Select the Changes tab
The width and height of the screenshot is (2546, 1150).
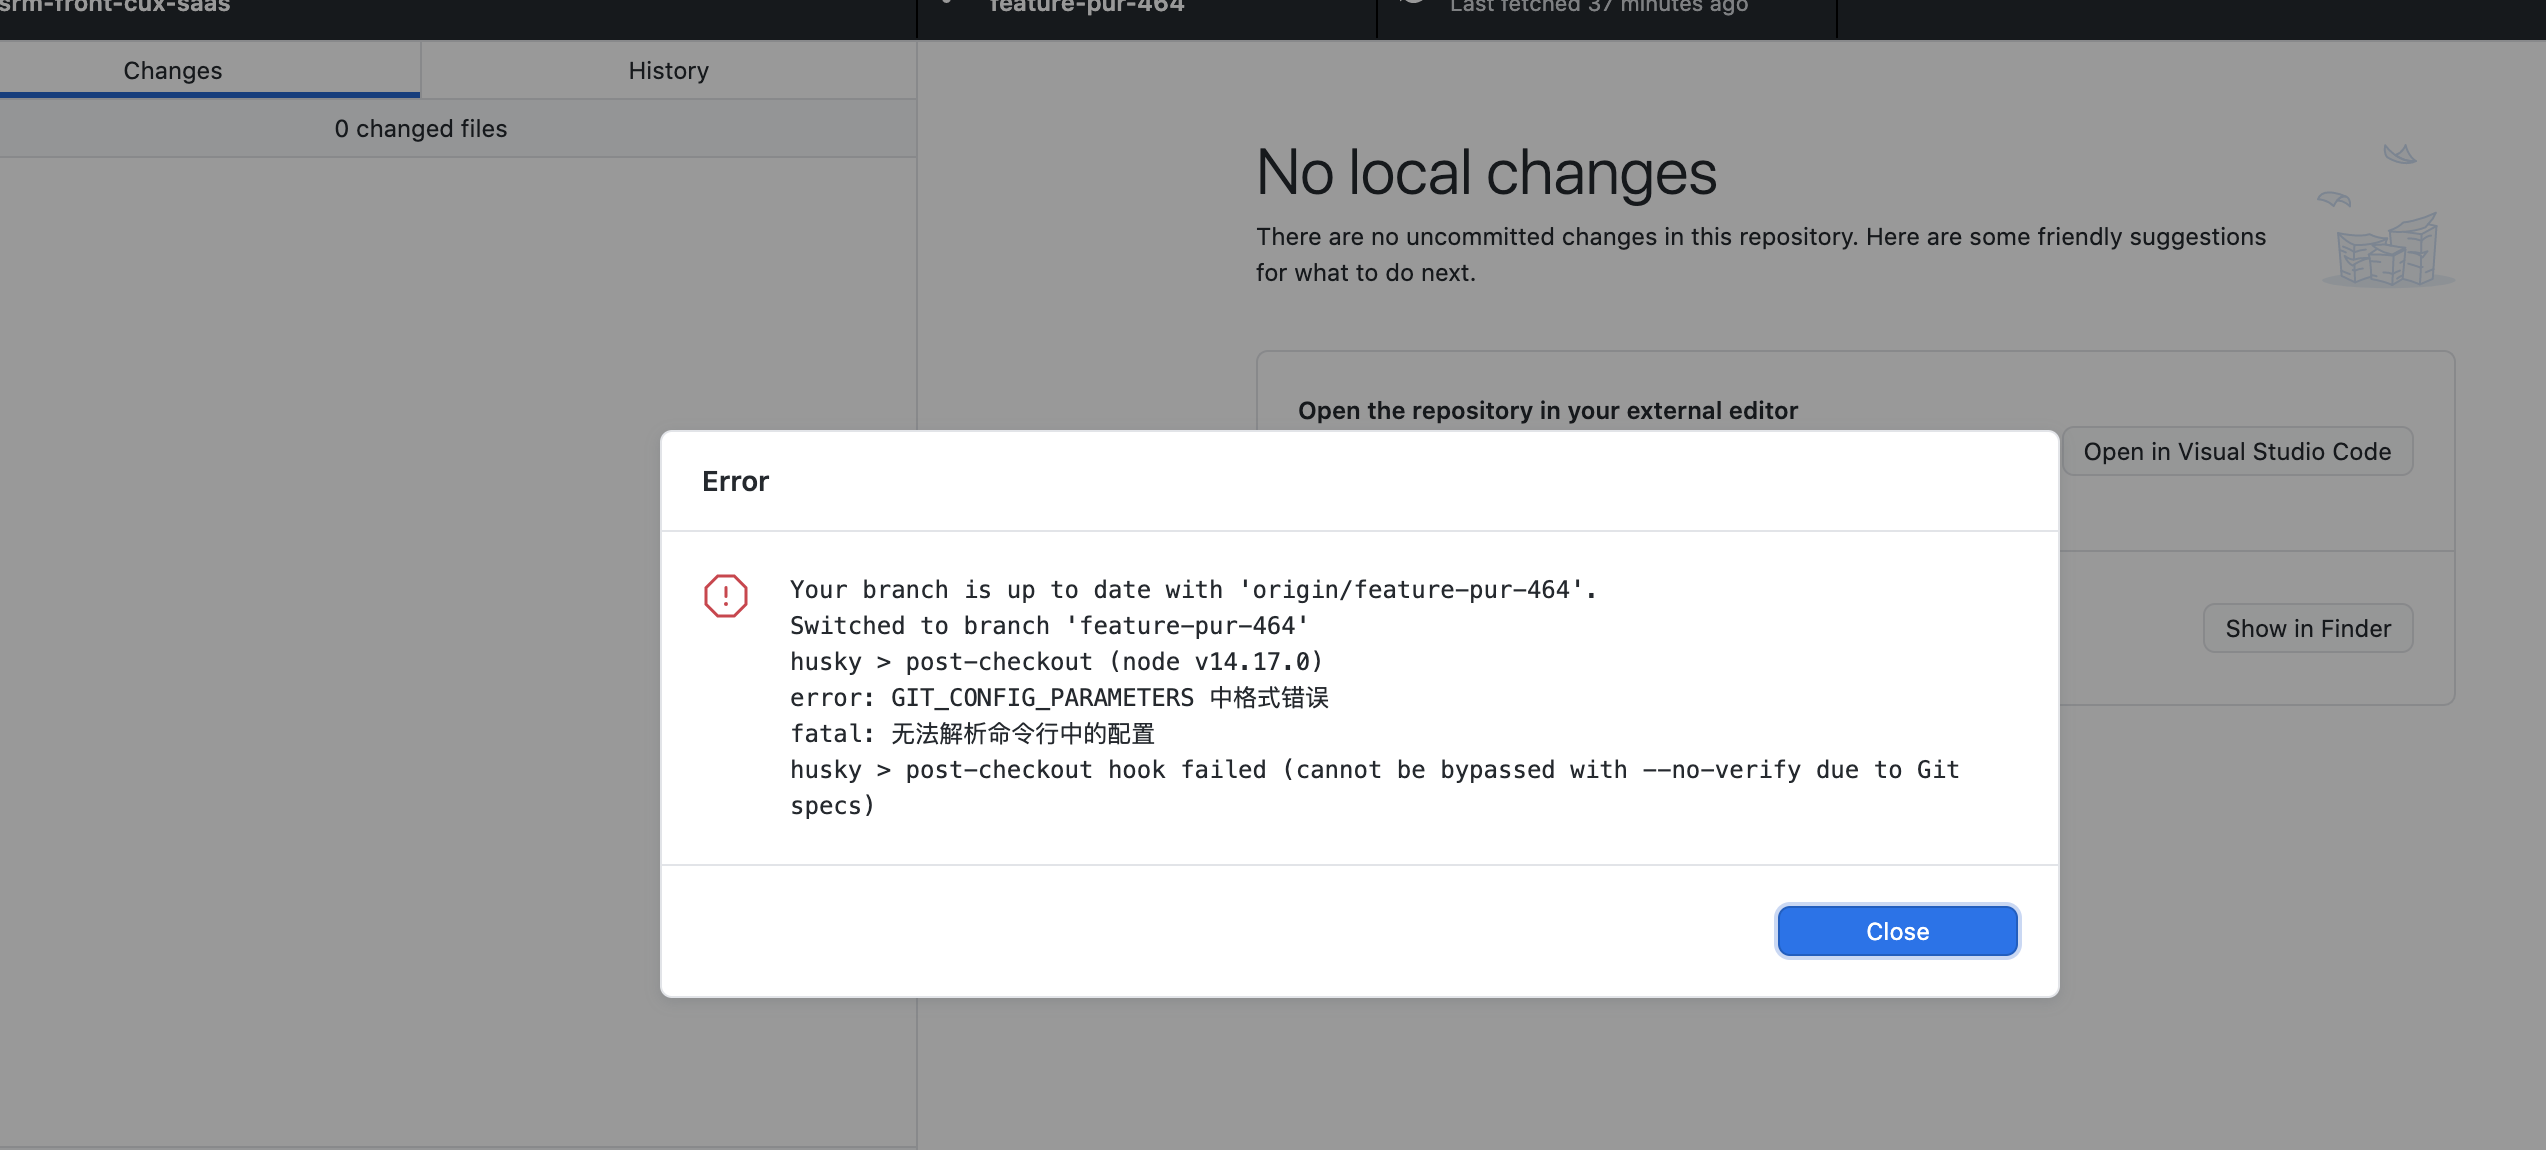pyautogui.click(x=172, y=71)
